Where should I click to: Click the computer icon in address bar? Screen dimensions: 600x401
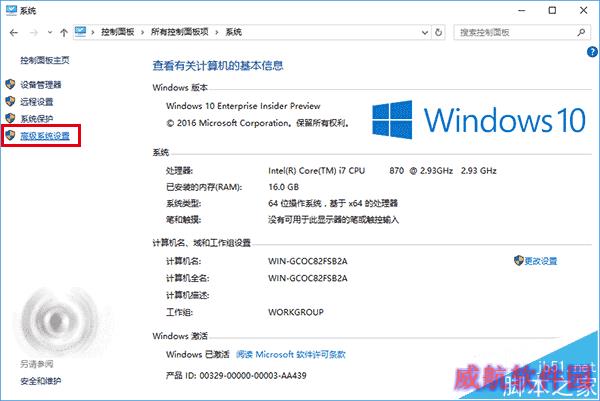coord(80,32)
